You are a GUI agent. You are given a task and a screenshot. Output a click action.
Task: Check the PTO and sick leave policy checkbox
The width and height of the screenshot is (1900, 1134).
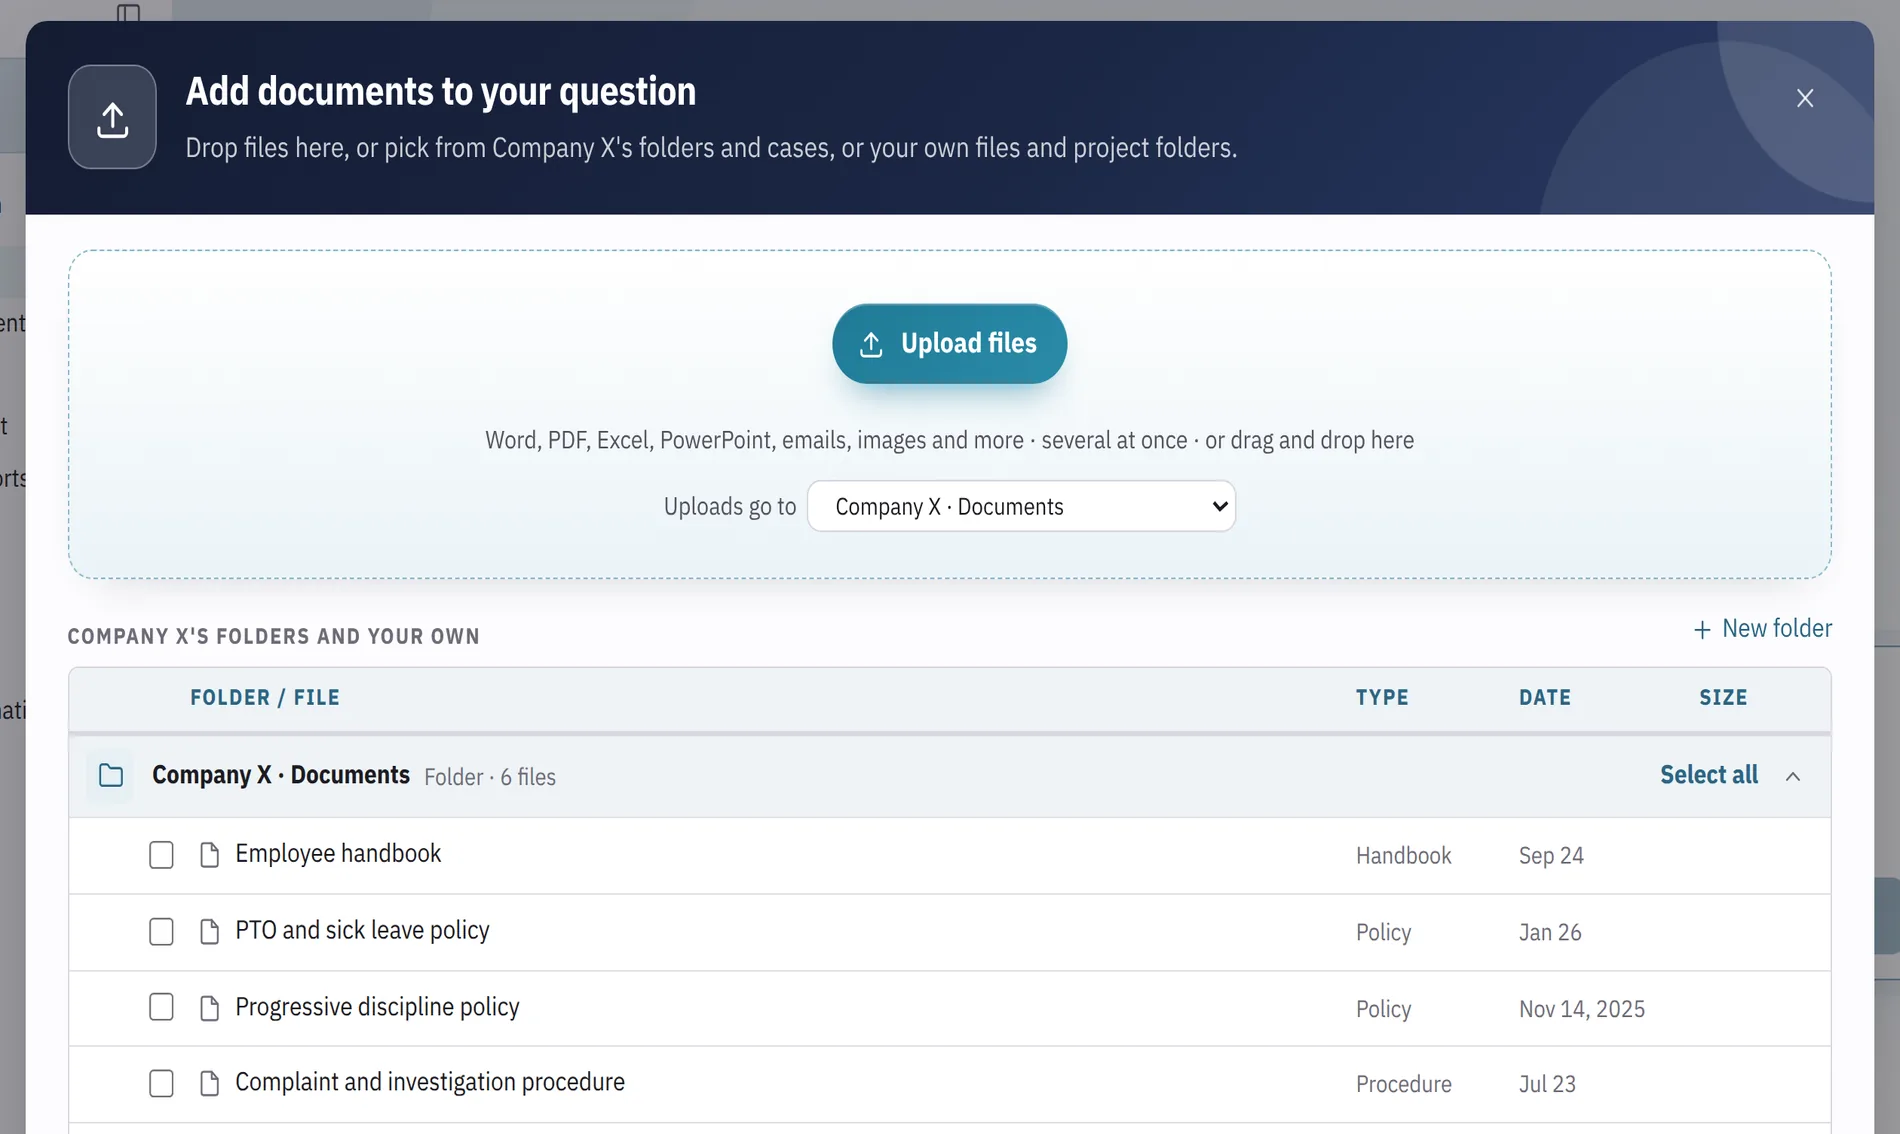(x=161, y=932)
